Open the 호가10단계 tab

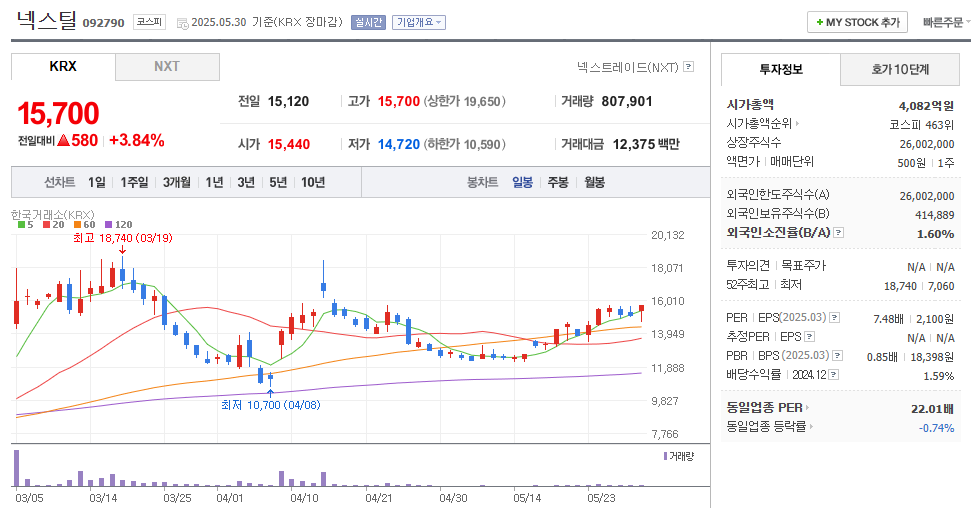coord(900,69)
